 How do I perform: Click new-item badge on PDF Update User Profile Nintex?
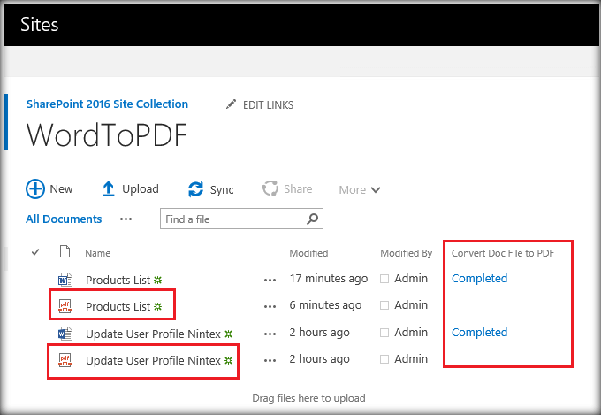pyautogui.click(x=228, y=361)
